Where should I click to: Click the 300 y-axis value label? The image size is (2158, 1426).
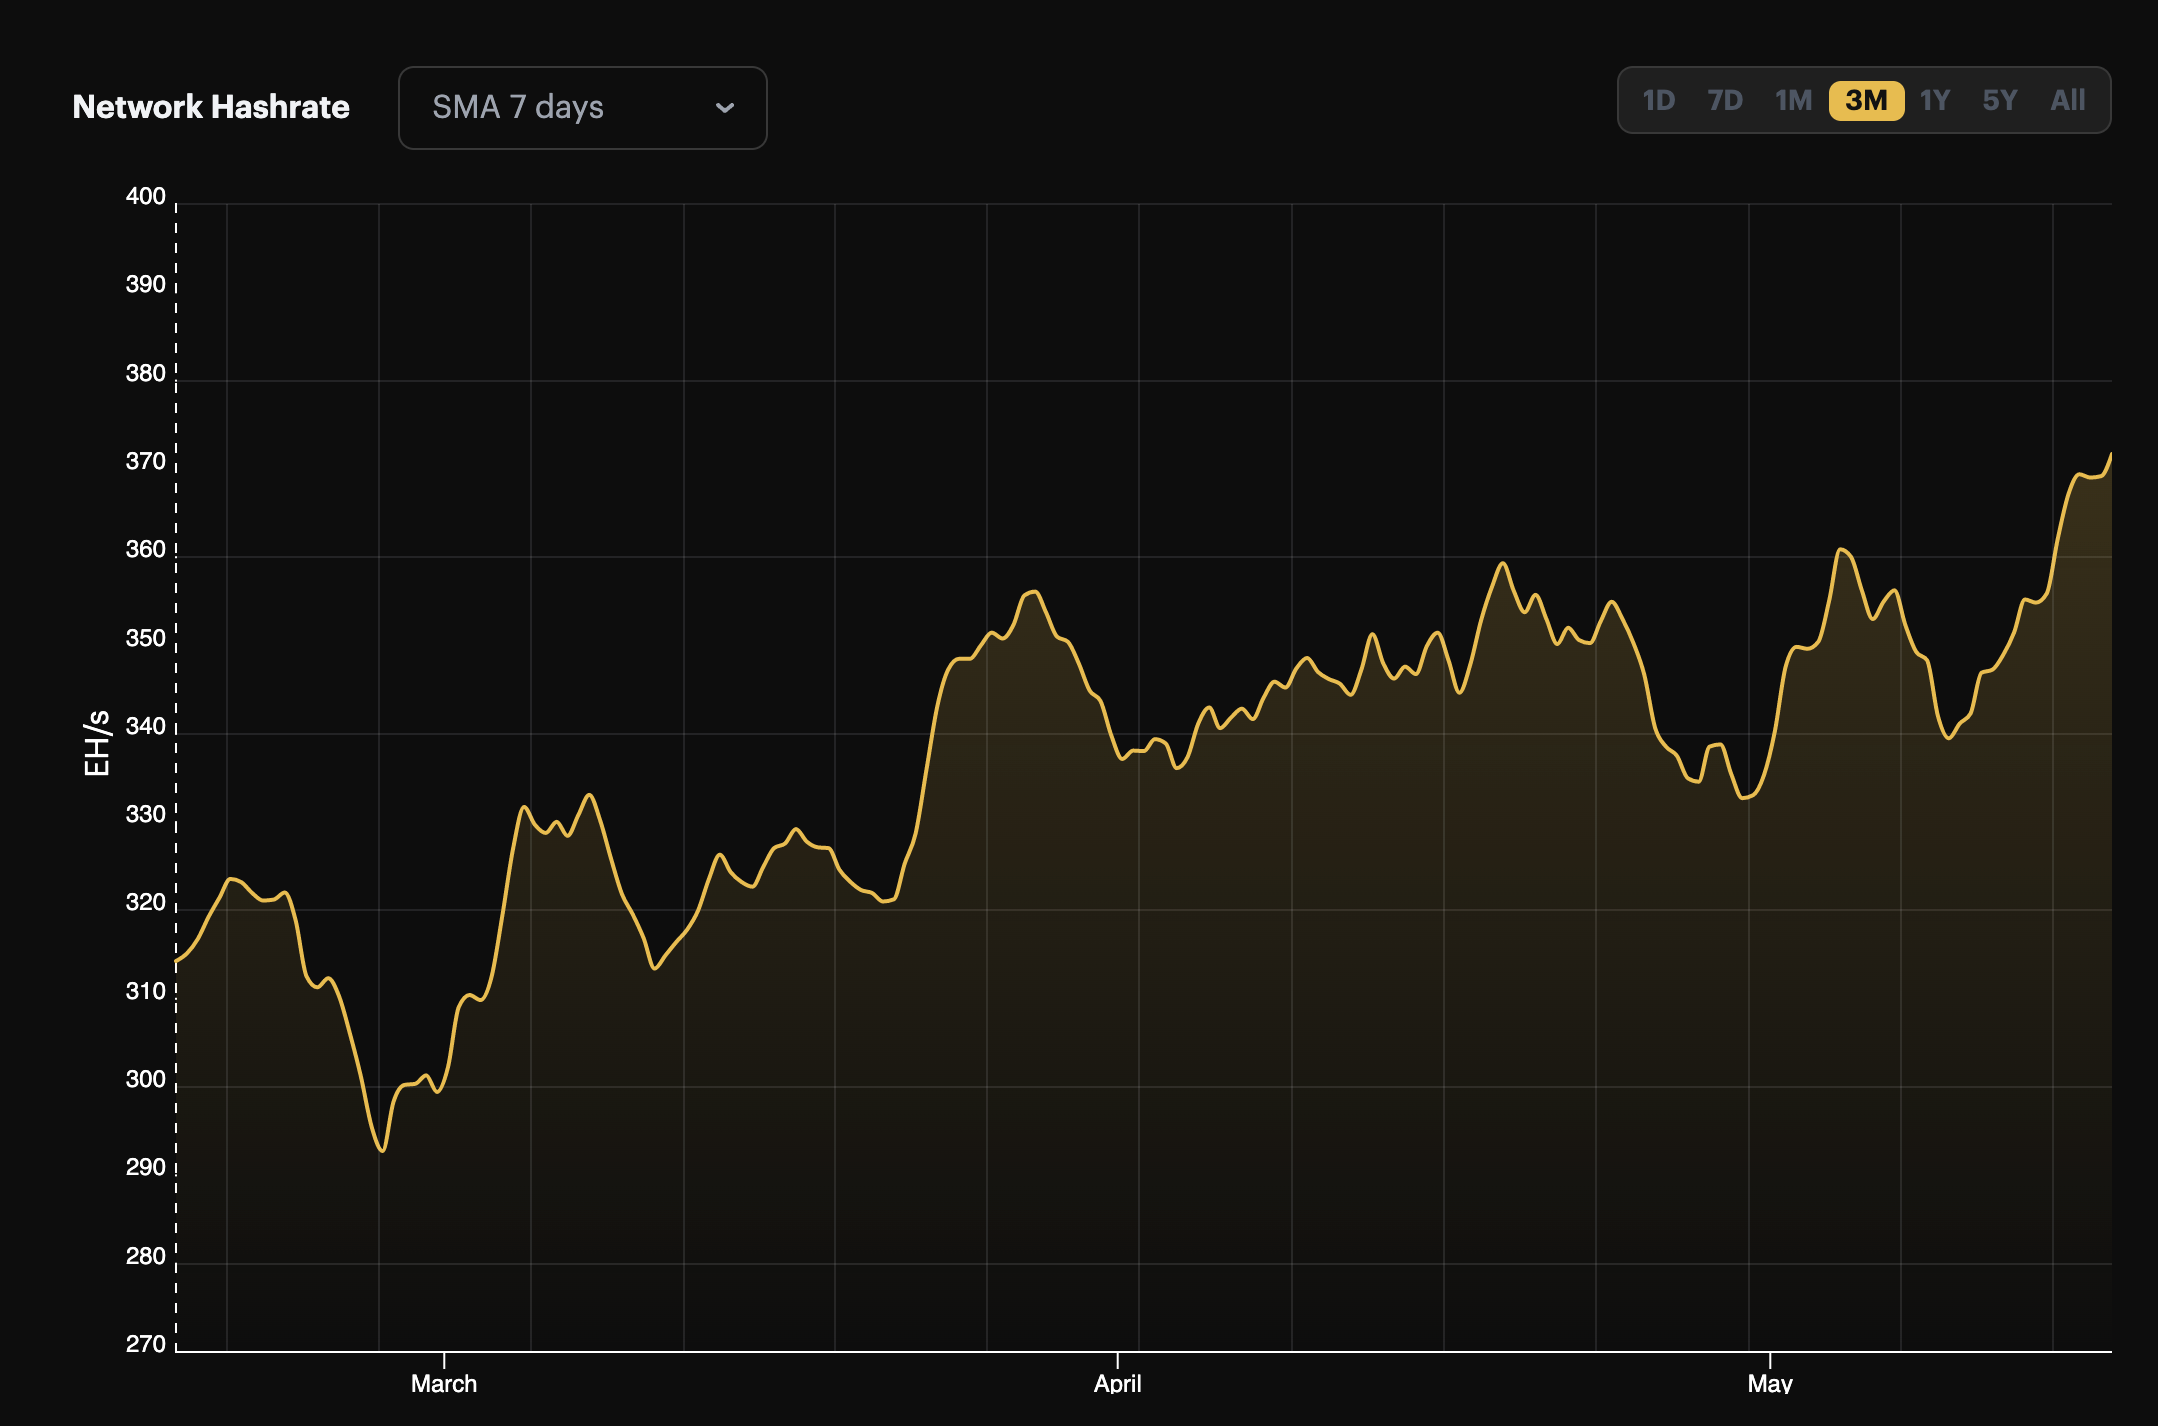pyautogui.click(x=145, y=1079)
